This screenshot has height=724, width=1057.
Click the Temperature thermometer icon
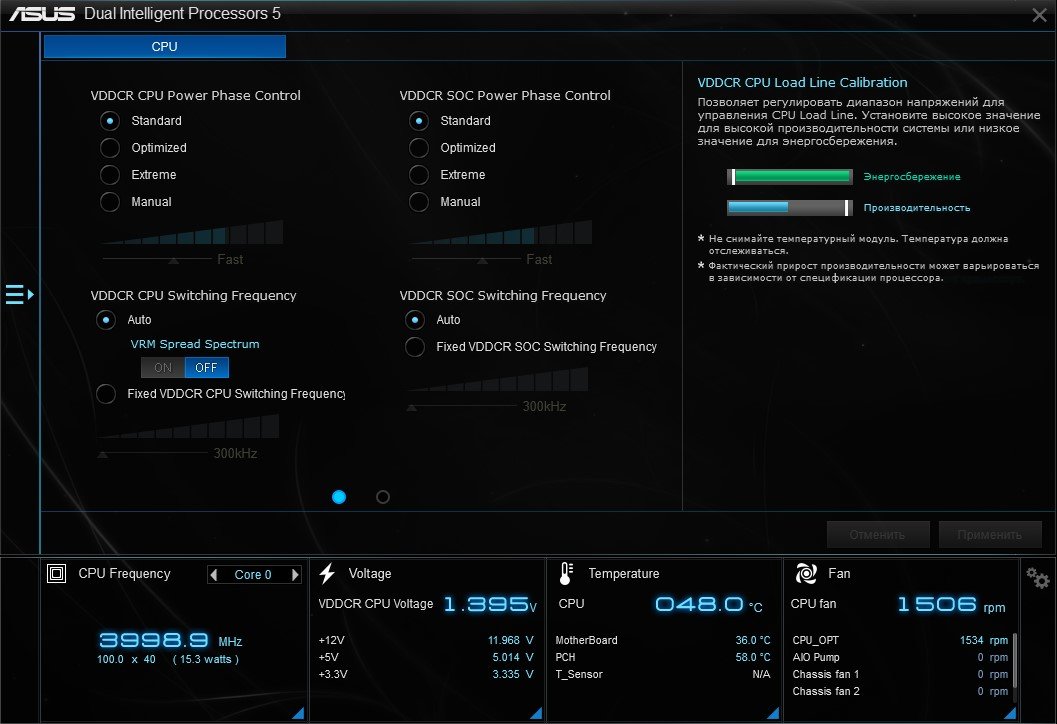566,574
